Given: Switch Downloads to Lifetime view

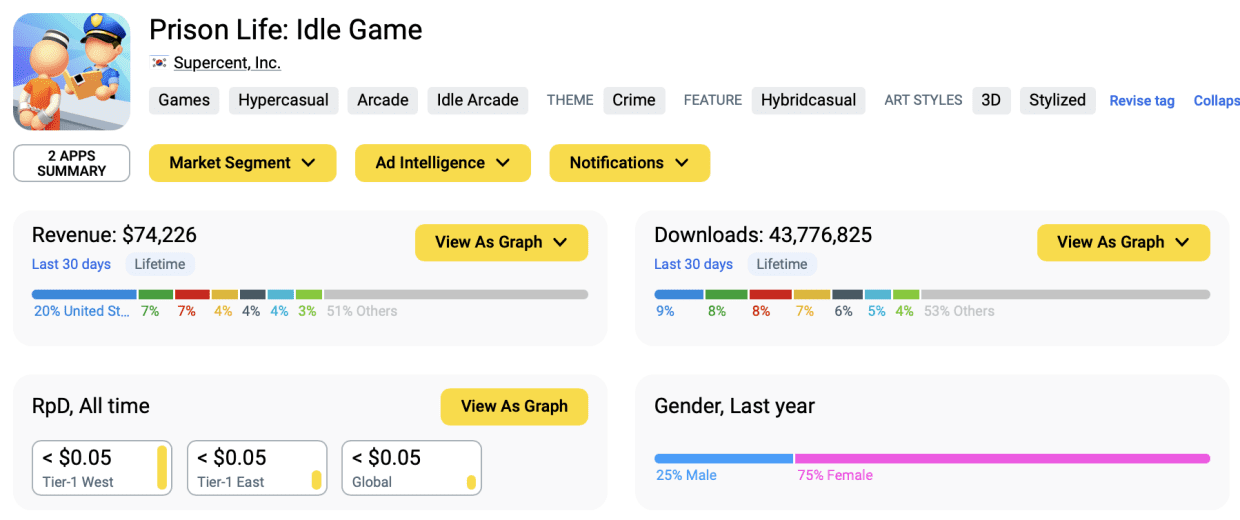Looking at the screenshot, I should (x=782, y=264).
